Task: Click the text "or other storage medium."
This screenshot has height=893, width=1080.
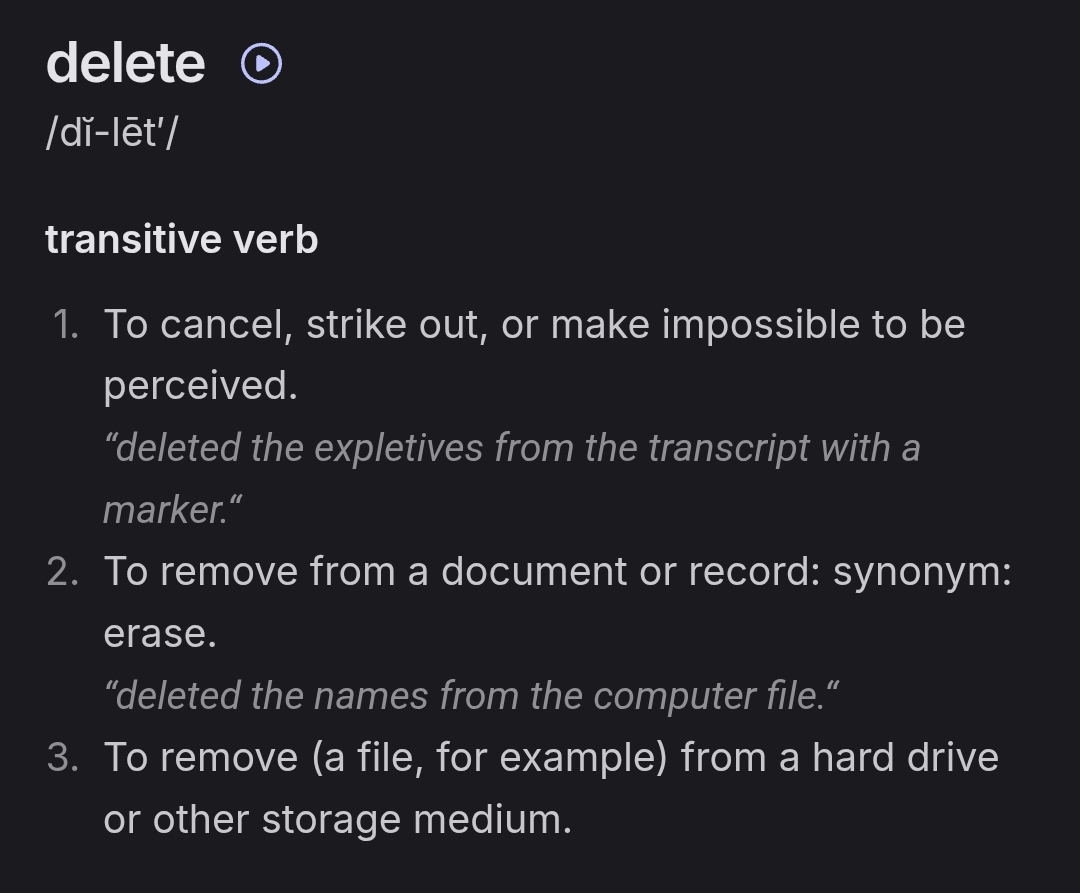Action: pos(337,820)
